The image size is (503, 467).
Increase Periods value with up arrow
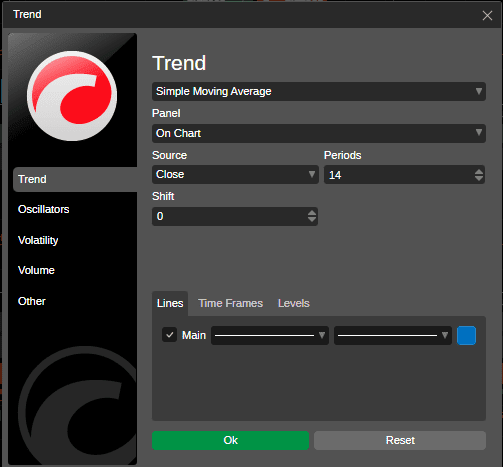tap(479, 171)
